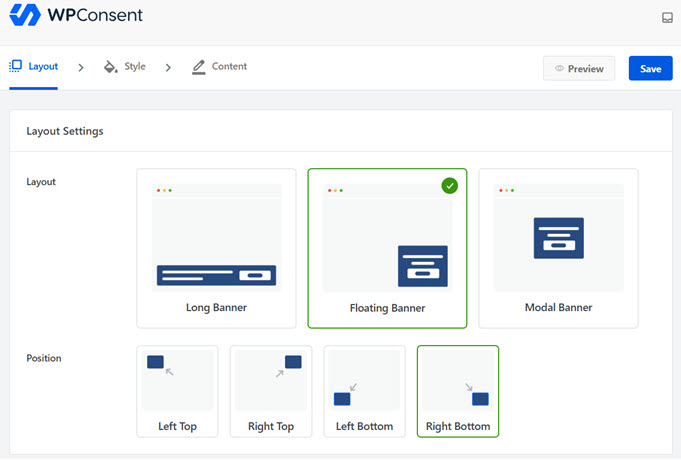The height and width of the screenshot is (460, 681).
Task: Click the chevron after Layout step
Action: (81, 68)
